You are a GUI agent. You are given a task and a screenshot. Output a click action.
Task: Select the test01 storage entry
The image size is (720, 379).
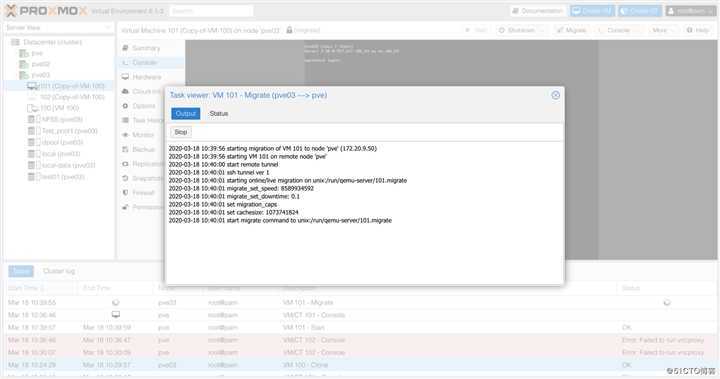pos(56,176)
